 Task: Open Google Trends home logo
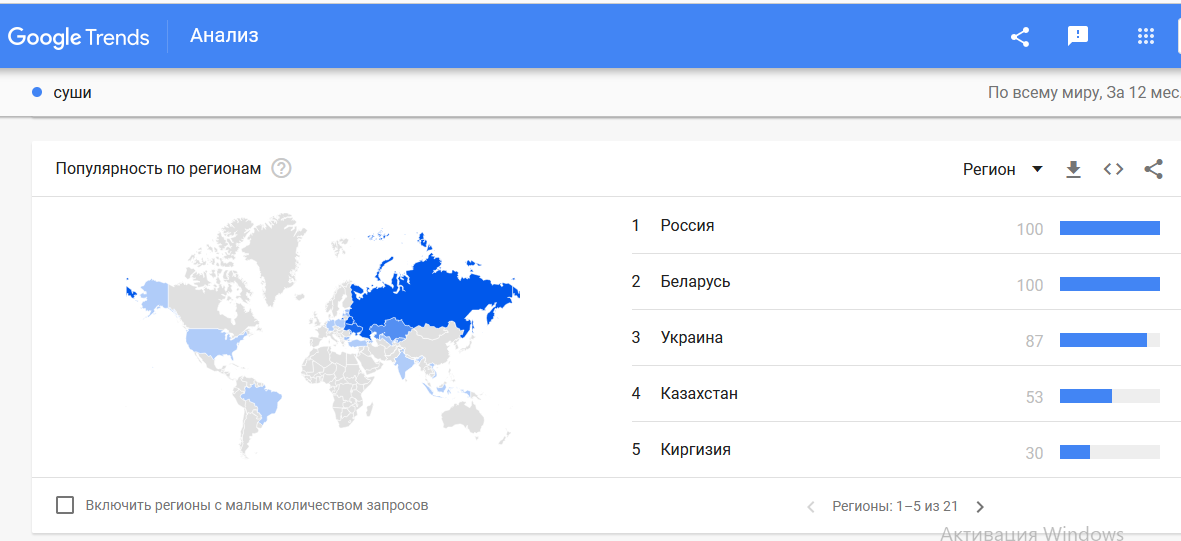(78, 36)
